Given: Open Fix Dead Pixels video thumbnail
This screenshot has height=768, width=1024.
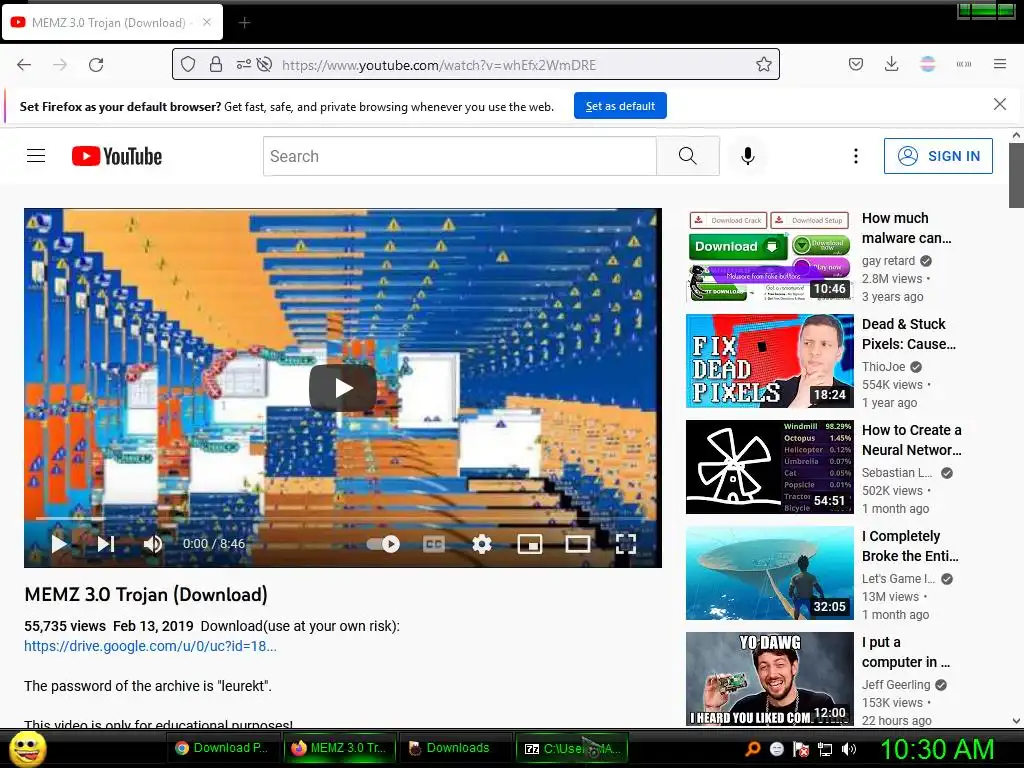Looking at the screenshot, I should (x=770, y=360).
